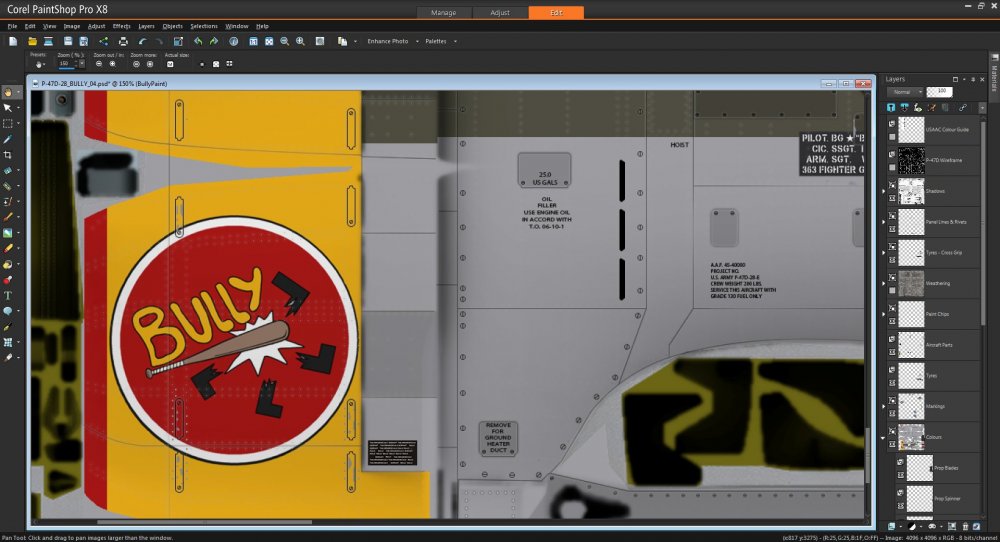
Task: Open the Selections menu
Action: pos(204,26)
